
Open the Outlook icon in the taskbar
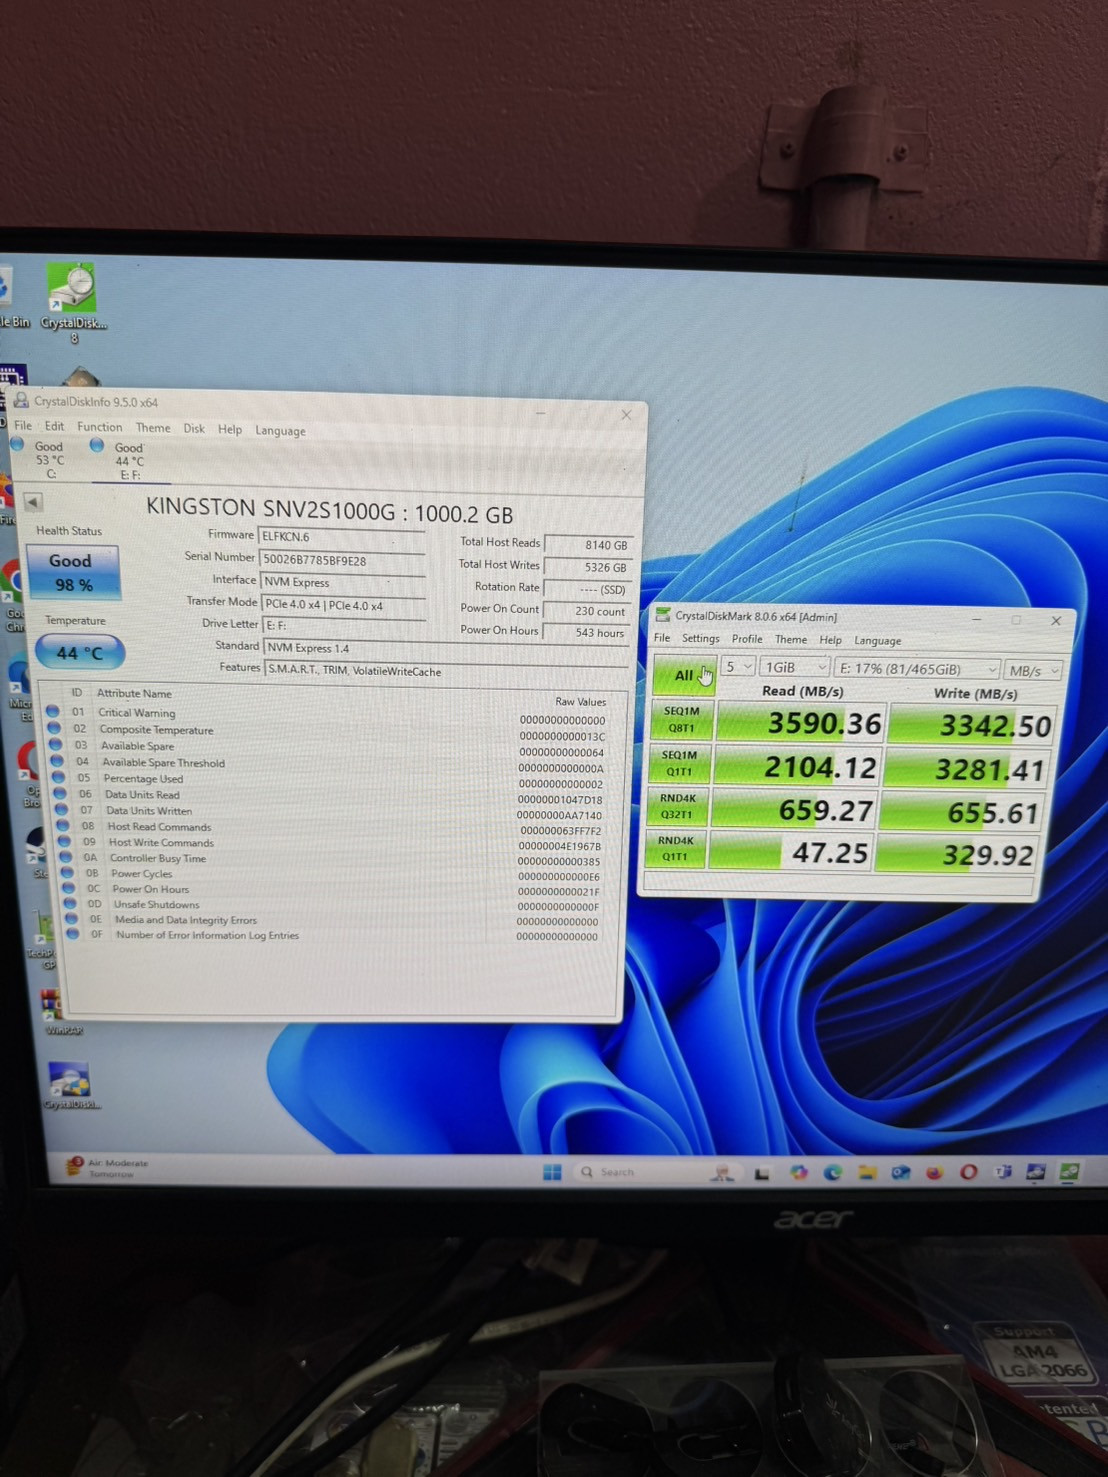click(x=900, y=1172)
